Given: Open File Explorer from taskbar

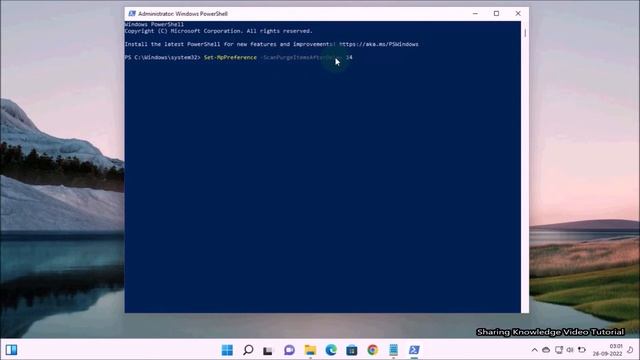Looking at the screenshot, I should [x=310, y=350].
